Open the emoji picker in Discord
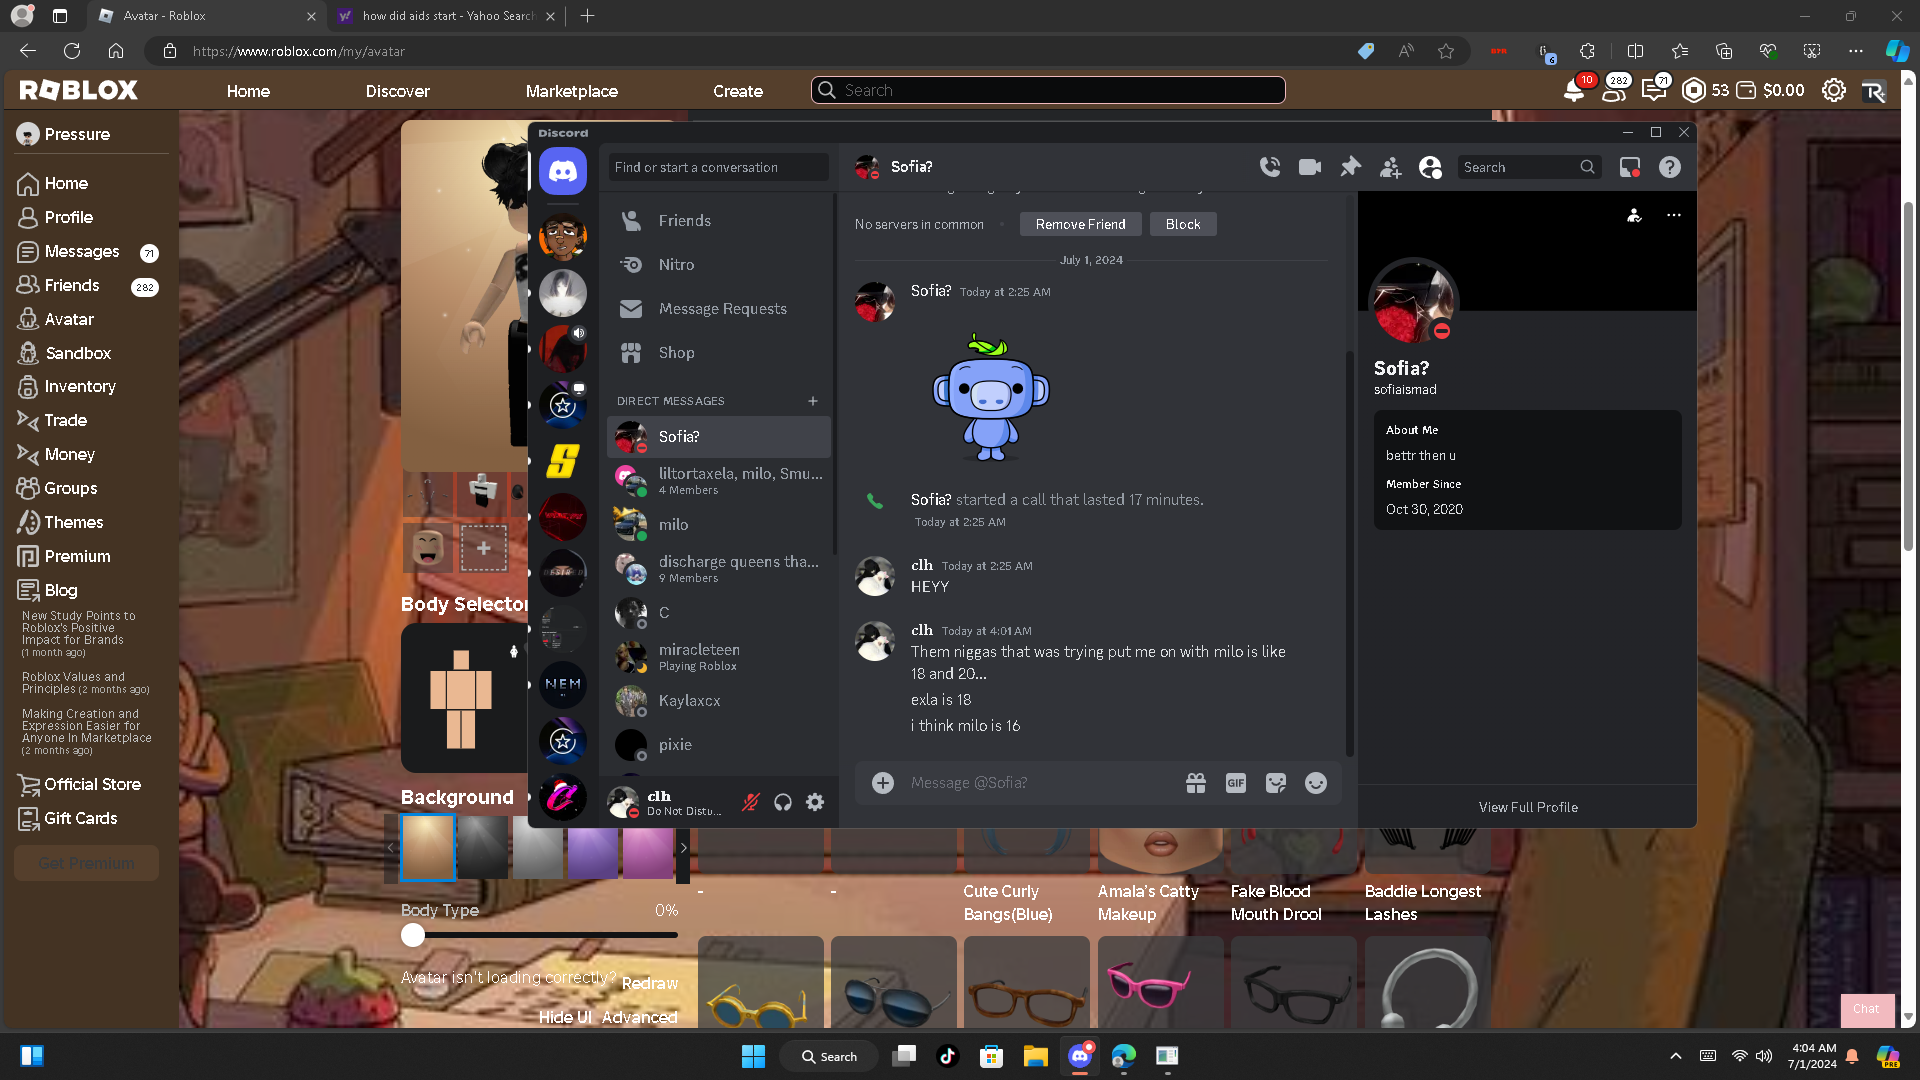The width and height of the screenshot is (1920, 1080). [x=1316, y=783]
